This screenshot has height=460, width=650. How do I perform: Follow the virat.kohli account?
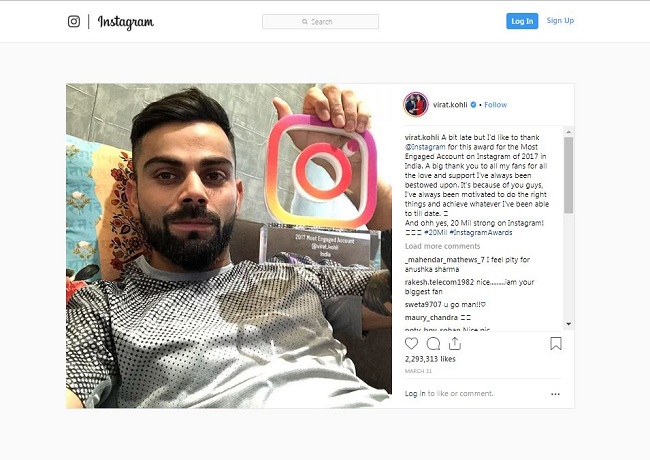pos(495,105)
